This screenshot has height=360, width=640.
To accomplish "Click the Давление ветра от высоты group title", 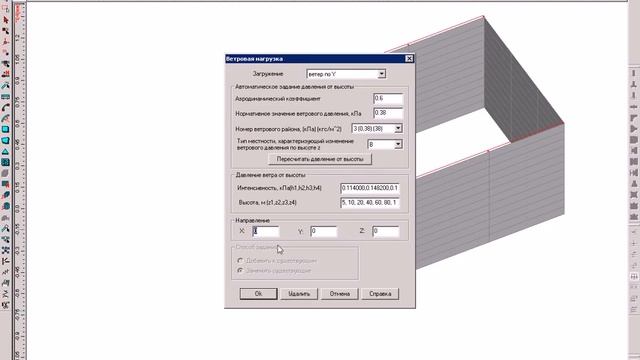I will pos(270,175).
